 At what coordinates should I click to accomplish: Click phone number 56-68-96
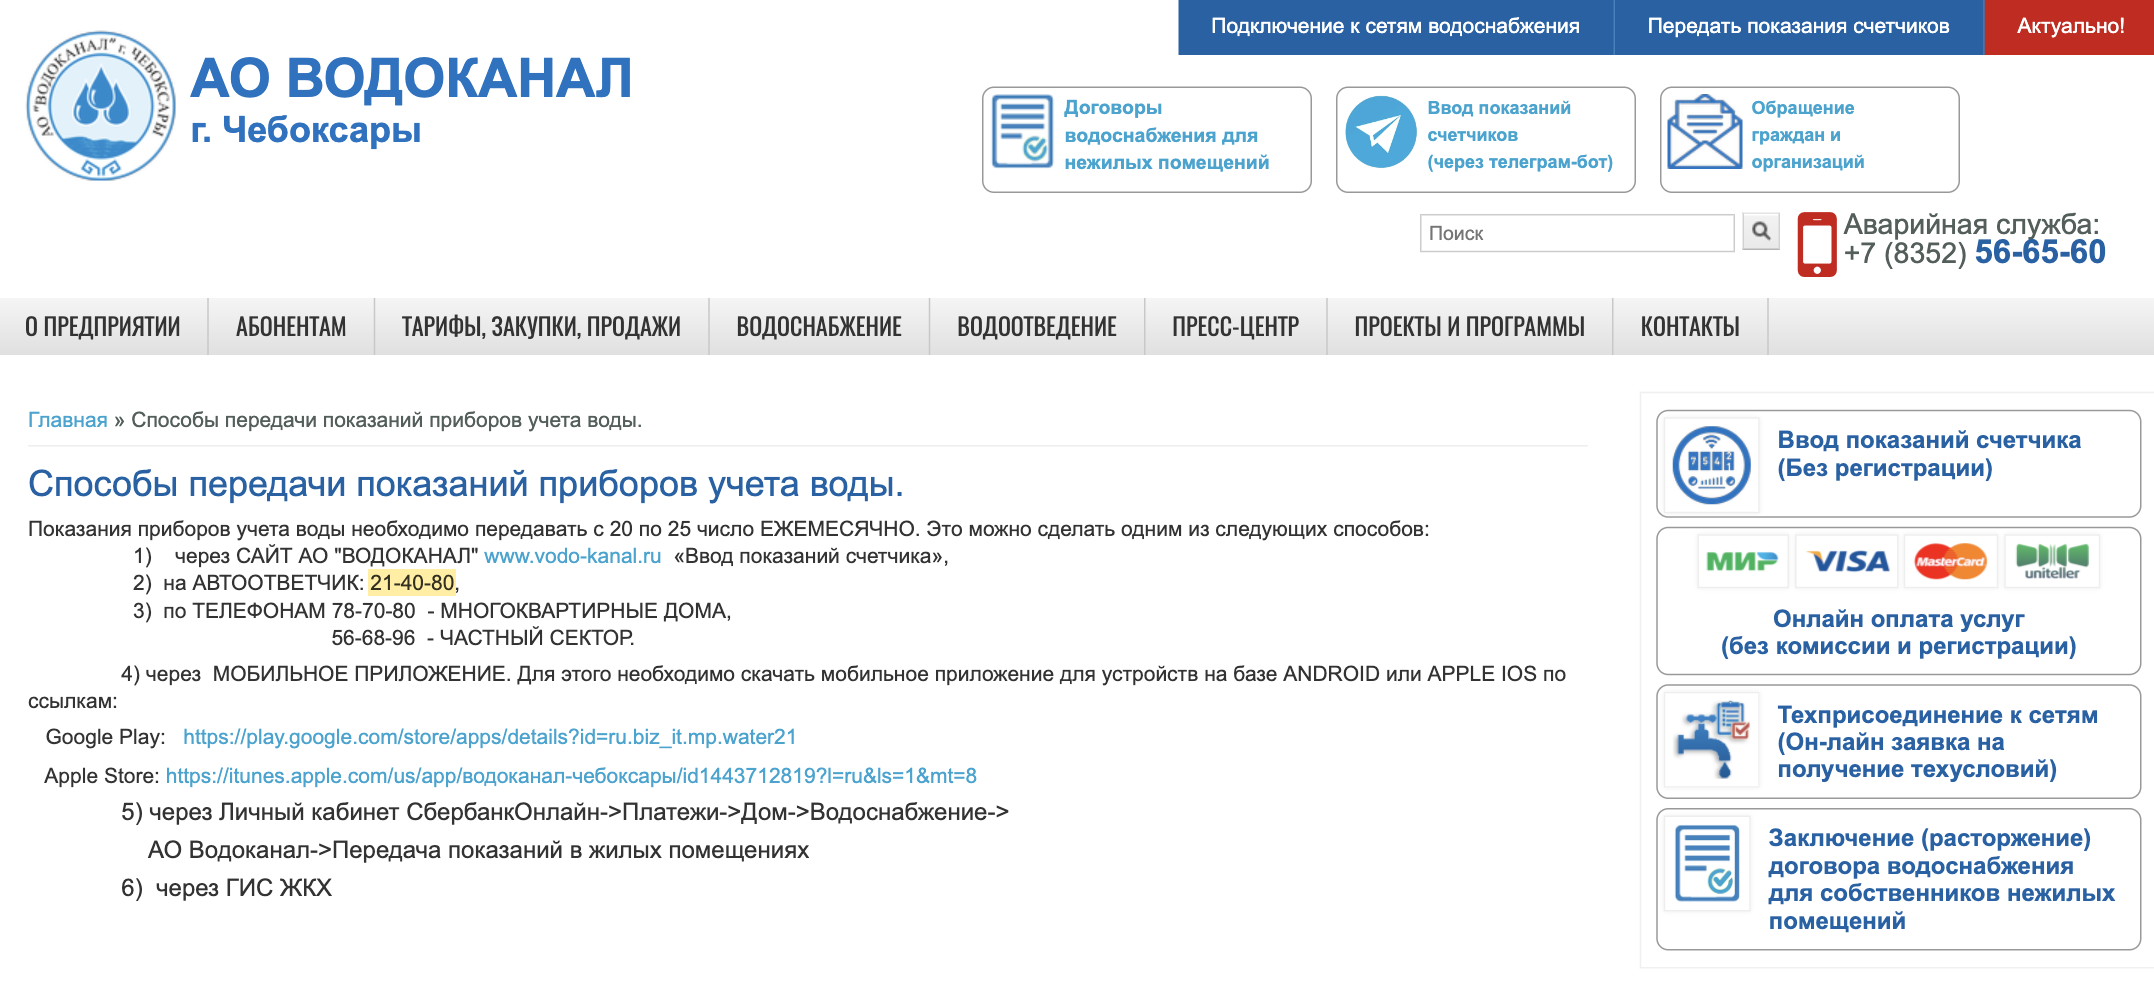pyautogui.click(x=373, y=638)
